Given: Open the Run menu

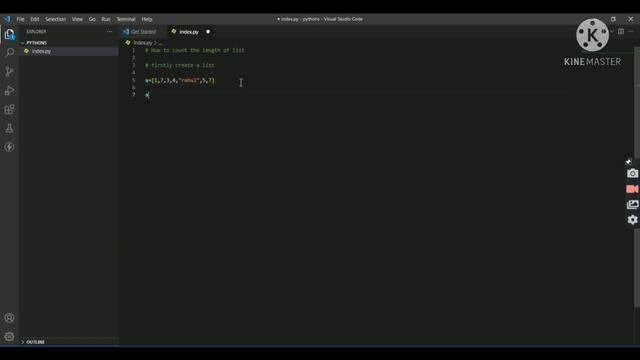Looking at the screenshot, I should (106, 19).
